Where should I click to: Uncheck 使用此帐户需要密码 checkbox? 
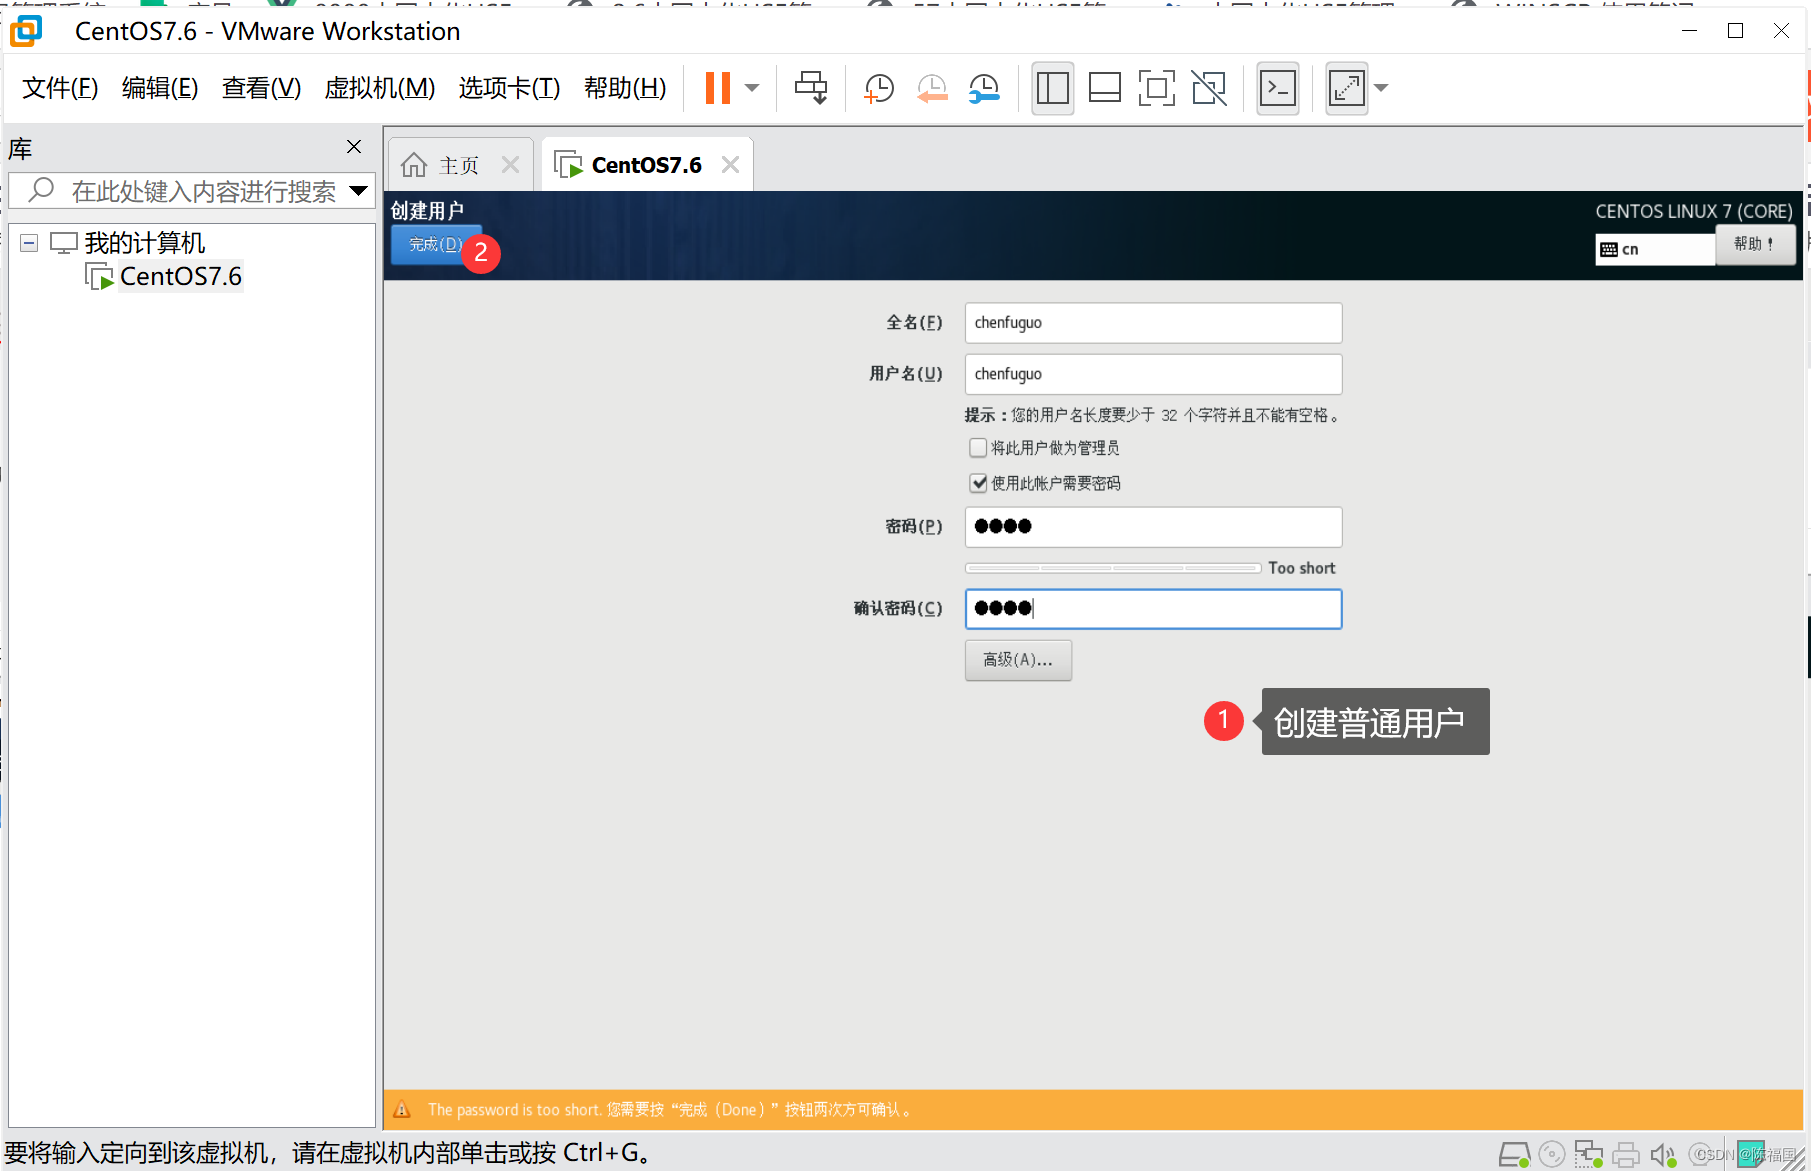(x=978, y=483)
